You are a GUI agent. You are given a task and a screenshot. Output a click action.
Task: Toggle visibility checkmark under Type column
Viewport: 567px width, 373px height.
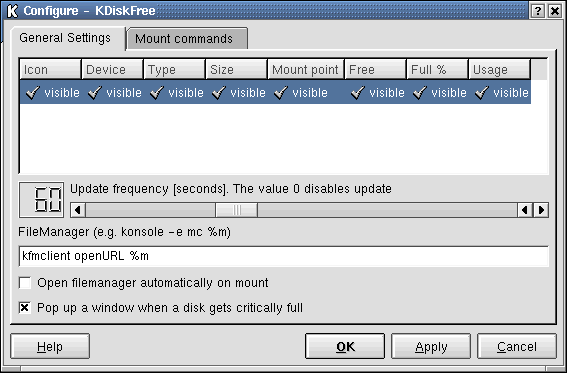click(157, 93)
